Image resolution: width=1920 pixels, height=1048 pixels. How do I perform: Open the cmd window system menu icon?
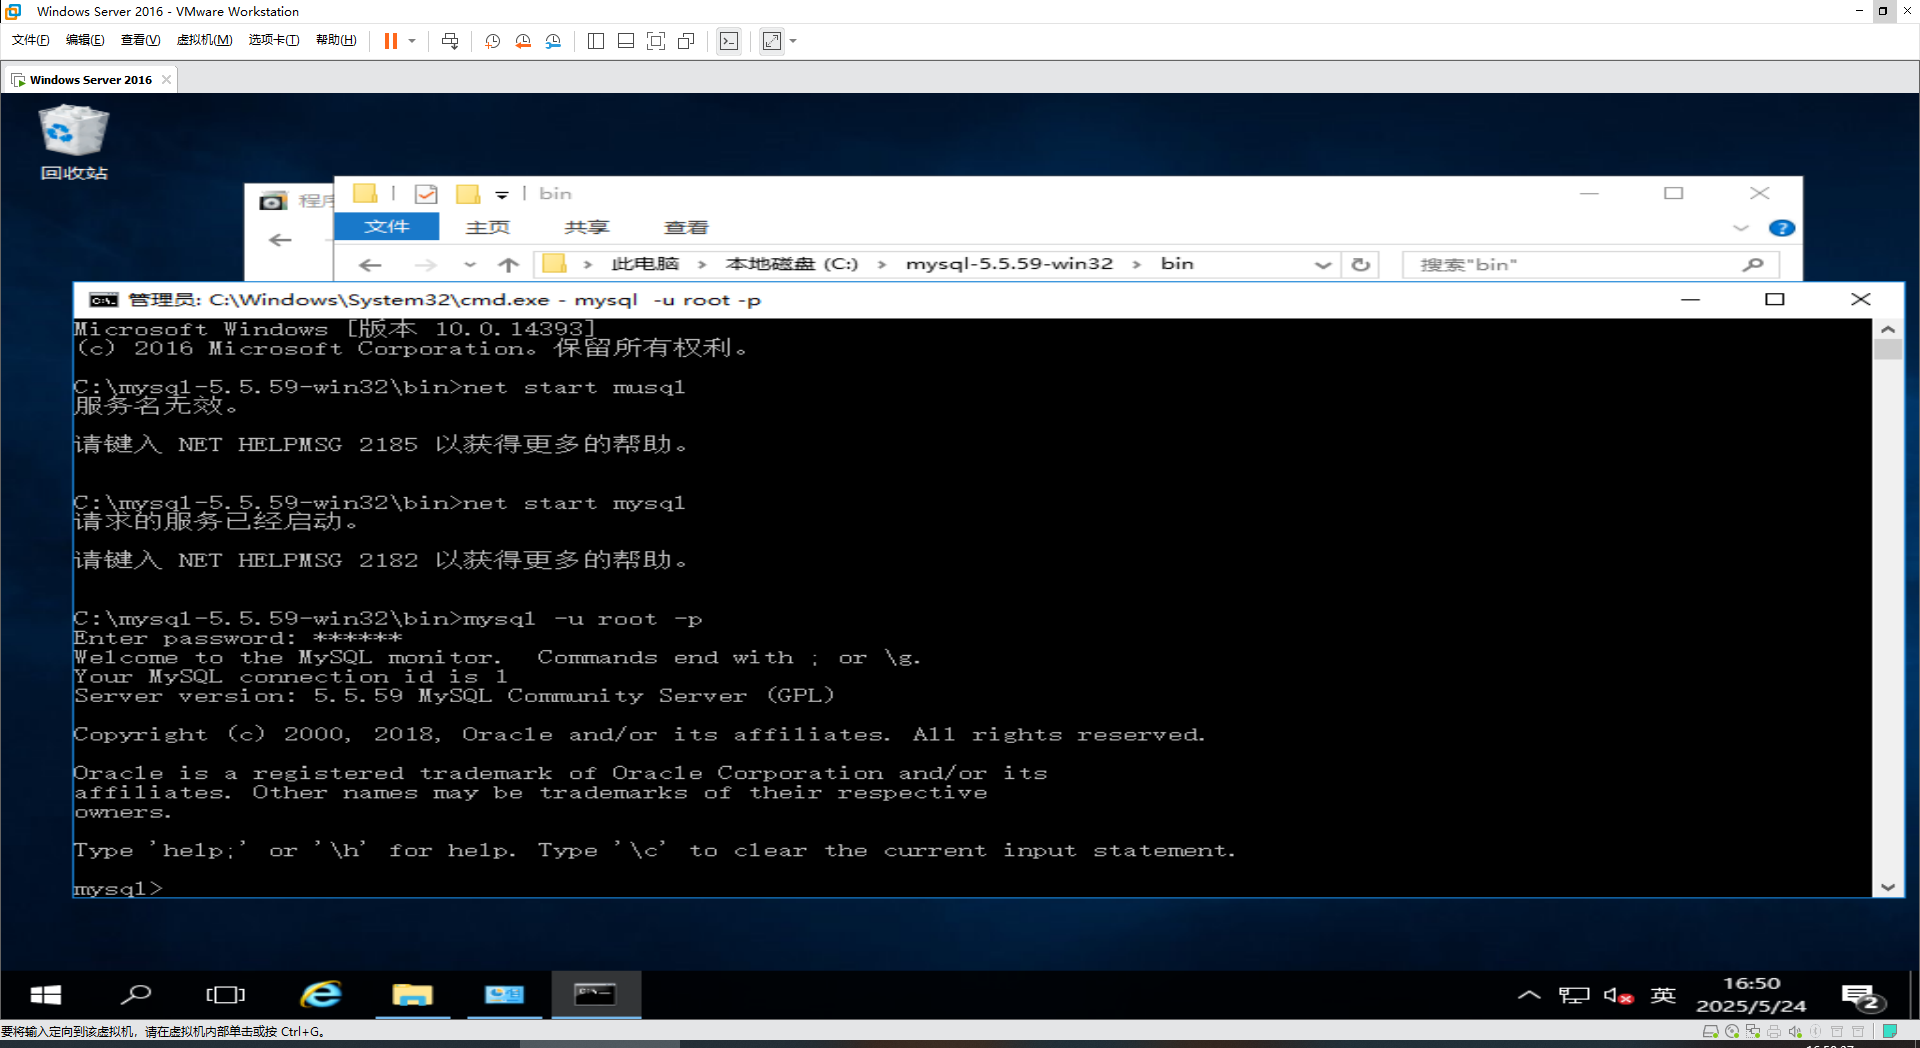(x=103, y=300)
